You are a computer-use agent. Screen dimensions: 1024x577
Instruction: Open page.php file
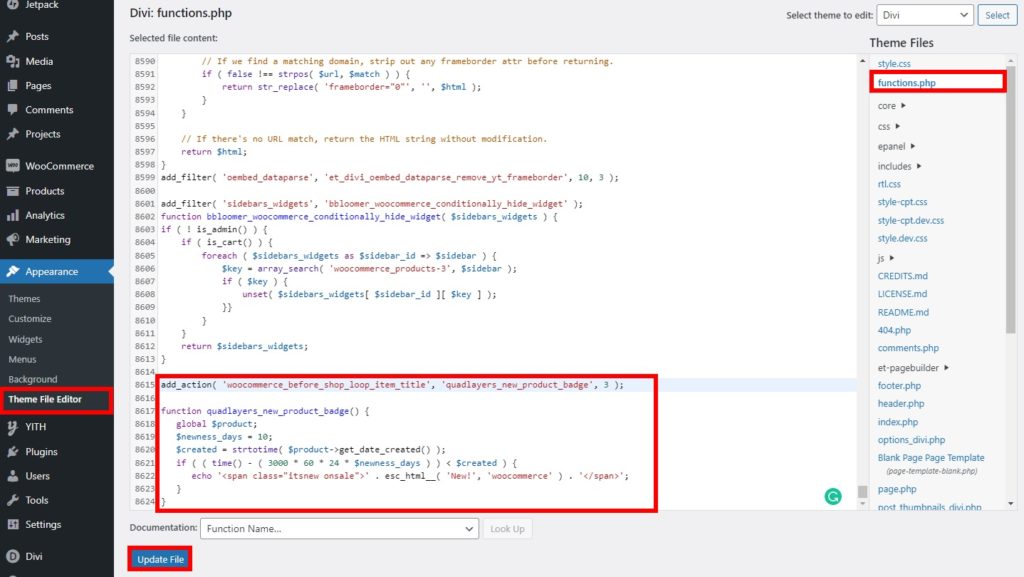pyautogui.click(x=897, y=489)
